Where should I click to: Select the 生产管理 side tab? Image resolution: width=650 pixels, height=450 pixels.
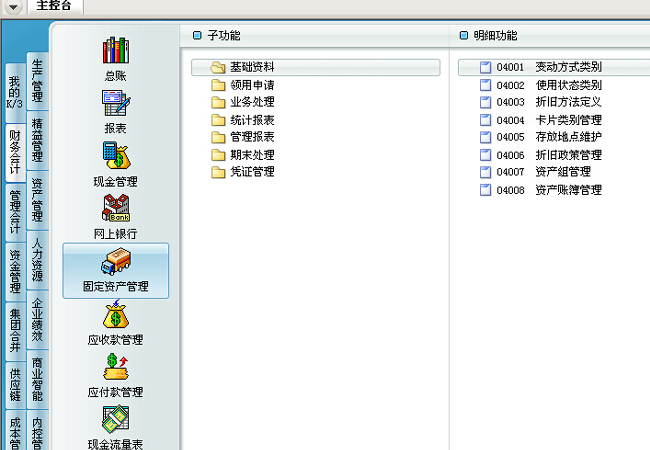pyautogui.click(x=37, y=80)
